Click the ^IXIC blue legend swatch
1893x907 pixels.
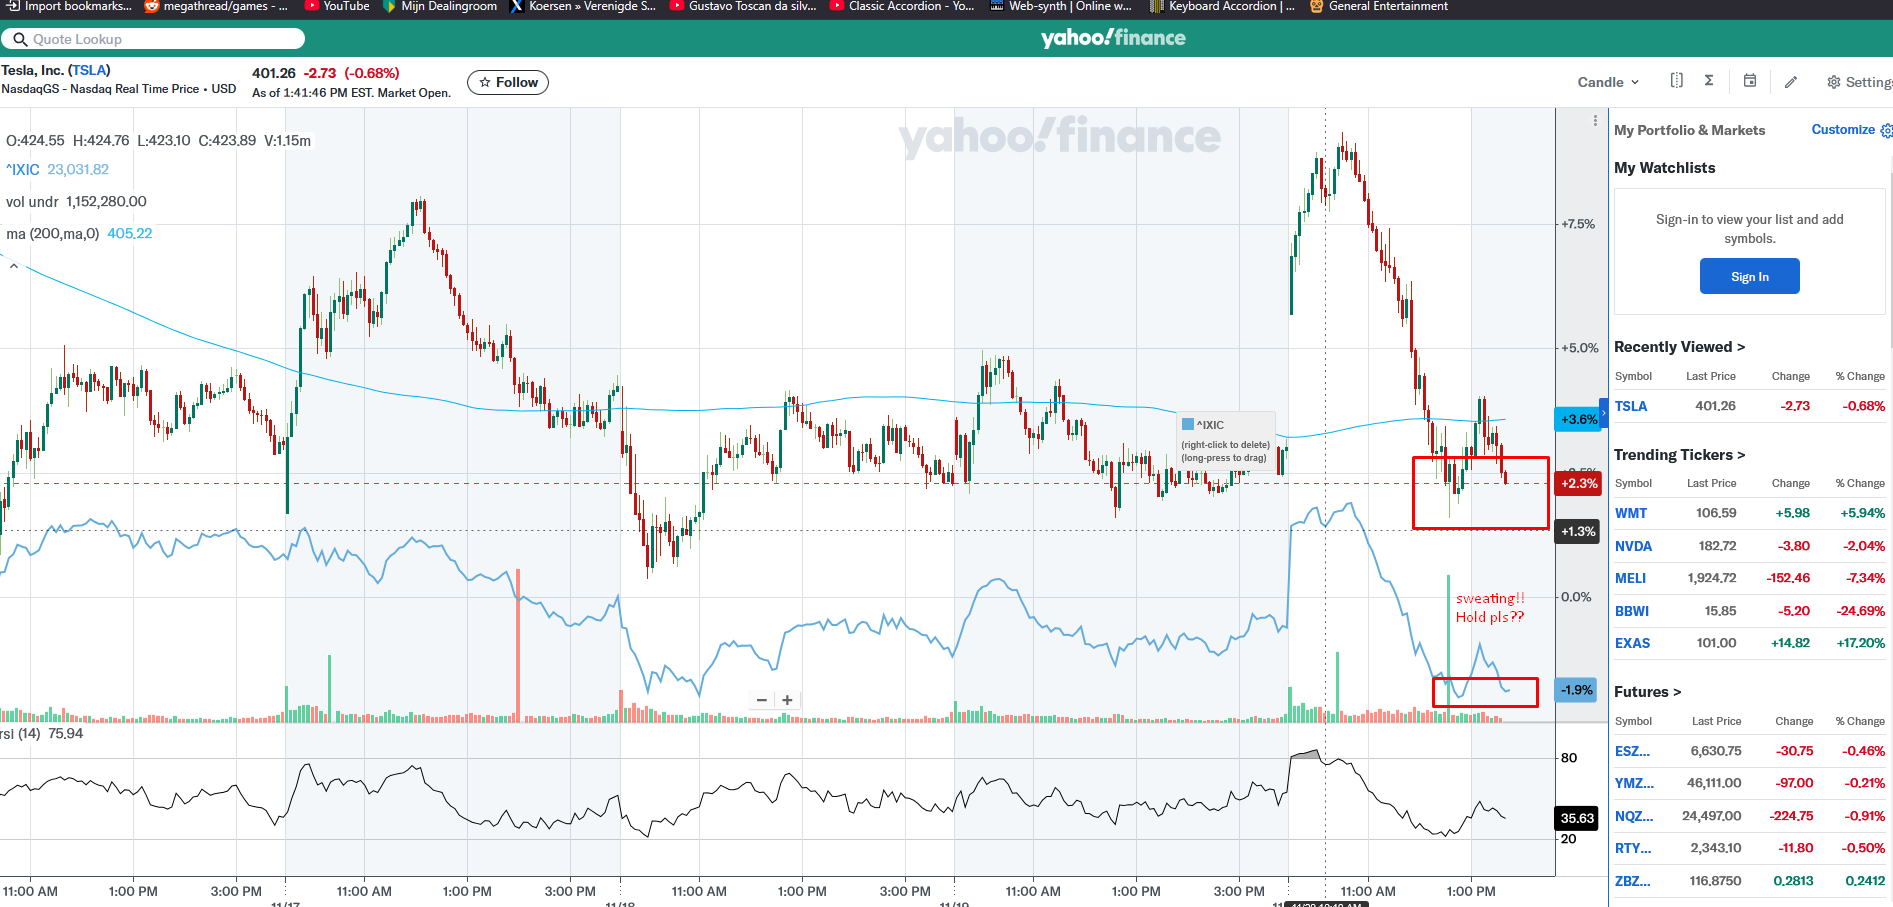point(1188,424)
